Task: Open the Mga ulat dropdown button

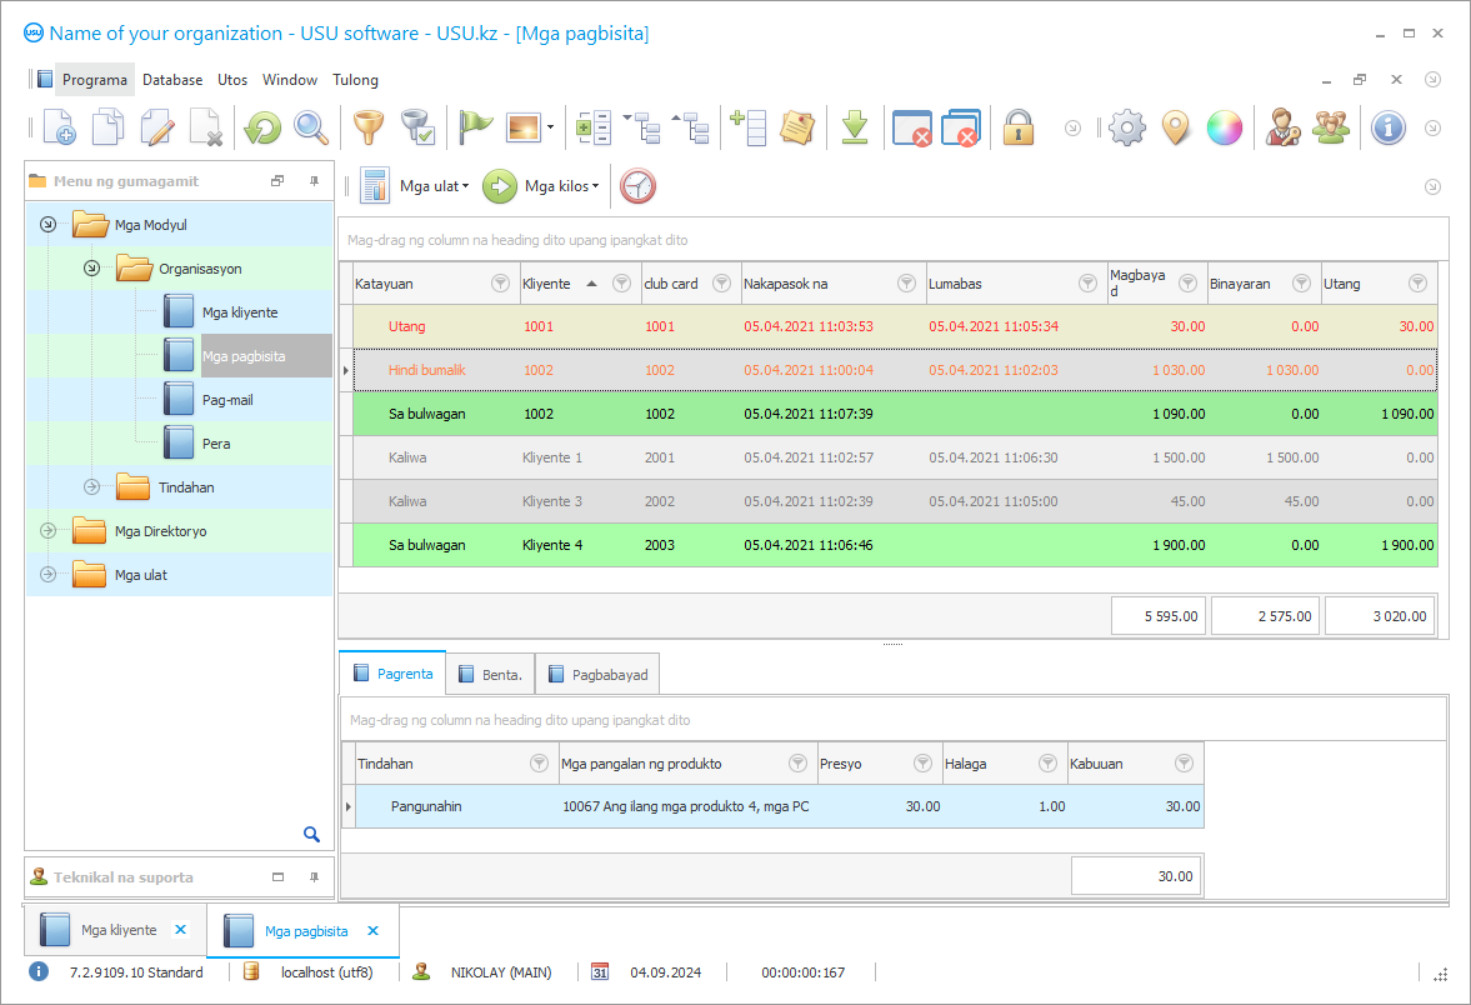Action: [433, 186]
